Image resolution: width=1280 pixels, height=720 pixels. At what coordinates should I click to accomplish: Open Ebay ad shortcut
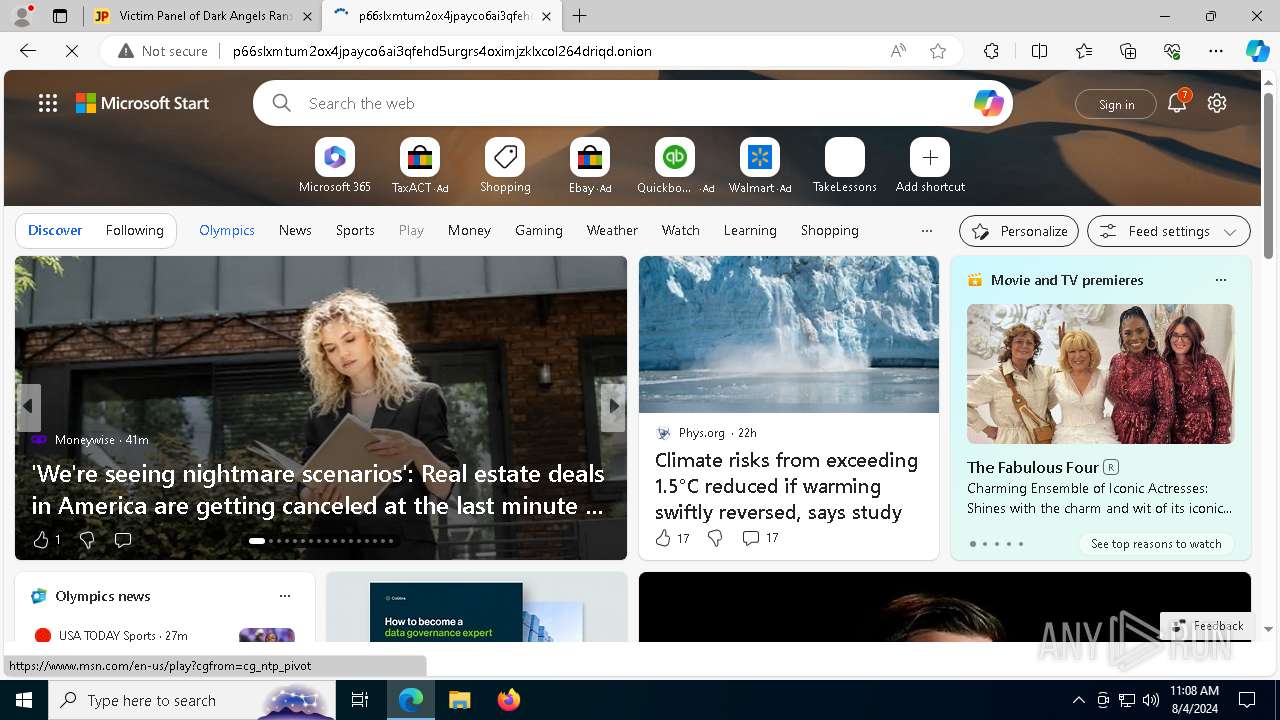[590, 166]
